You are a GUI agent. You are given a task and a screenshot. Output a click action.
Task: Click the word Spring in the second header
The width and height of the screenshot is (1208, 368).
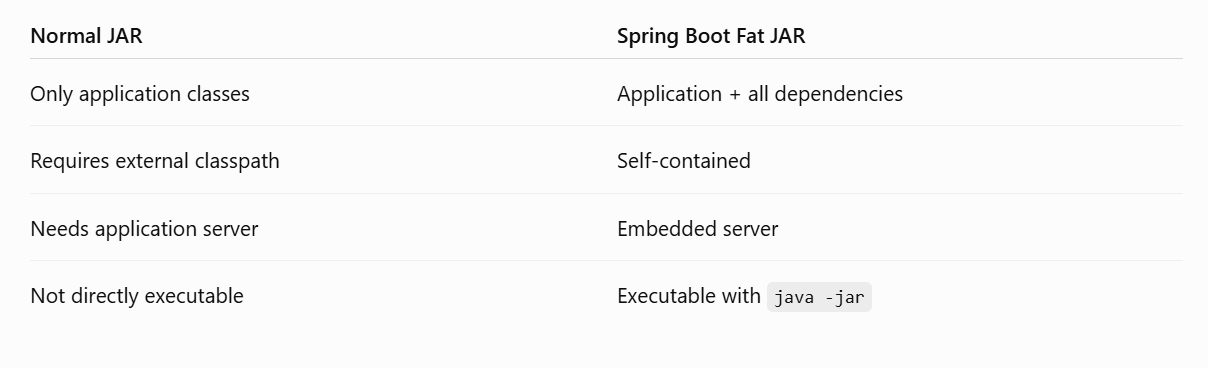[644, 37]
